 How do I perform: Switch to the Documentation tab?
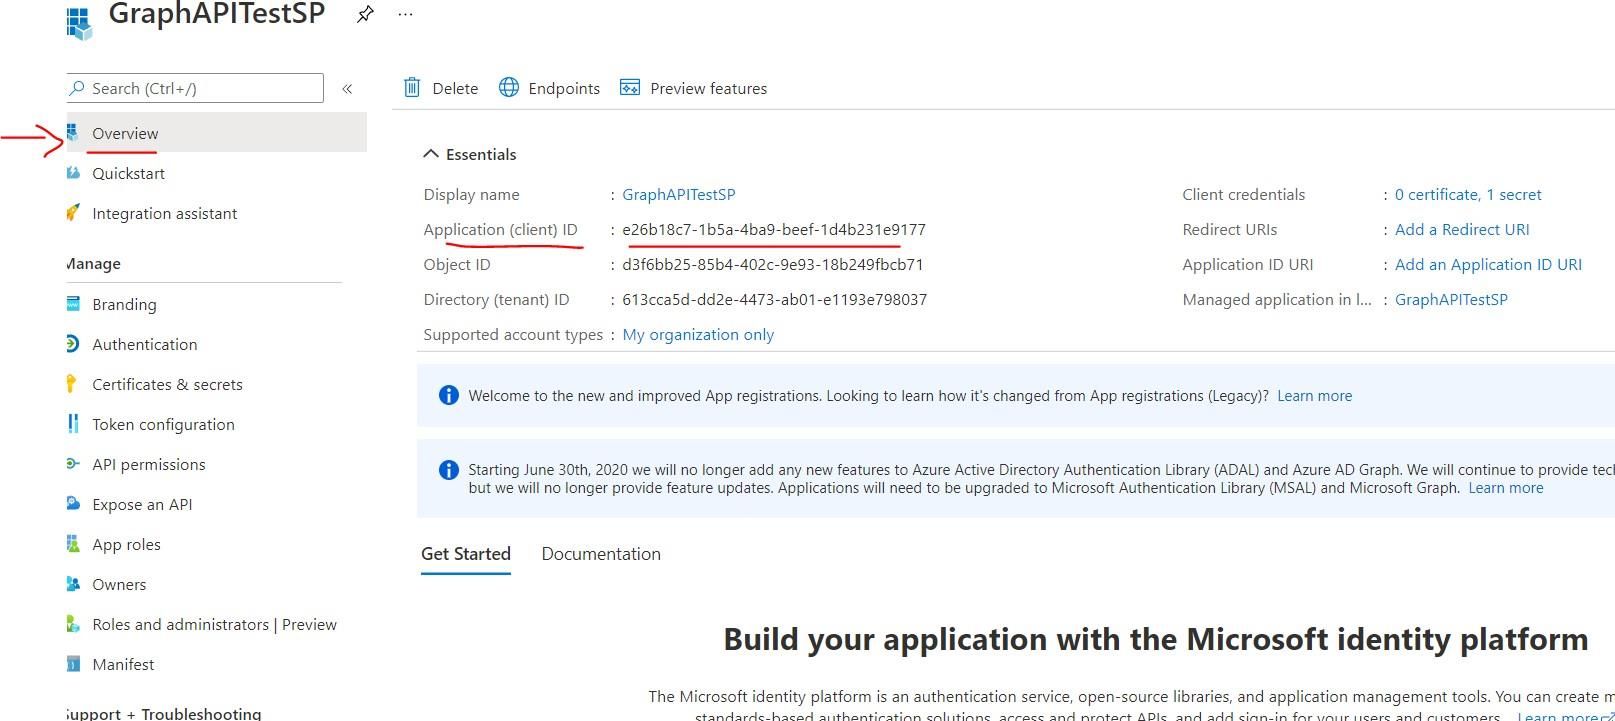(601, 554)
